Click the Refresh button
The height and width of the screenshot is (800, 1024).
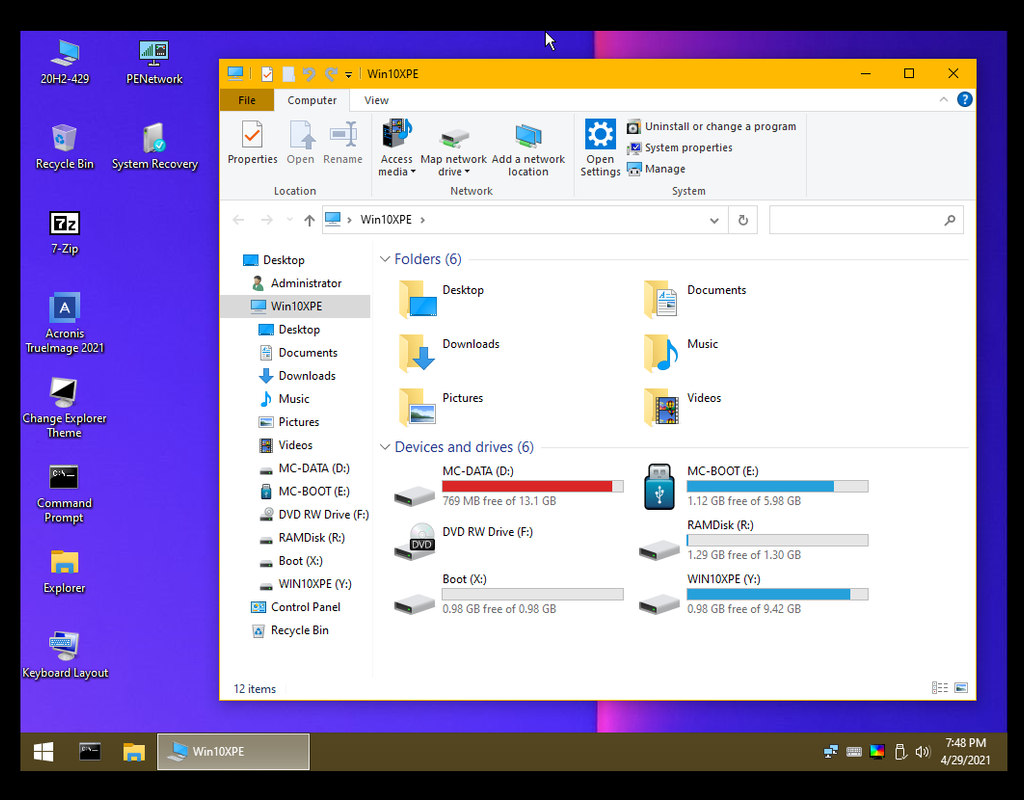(x=743, y=220)
